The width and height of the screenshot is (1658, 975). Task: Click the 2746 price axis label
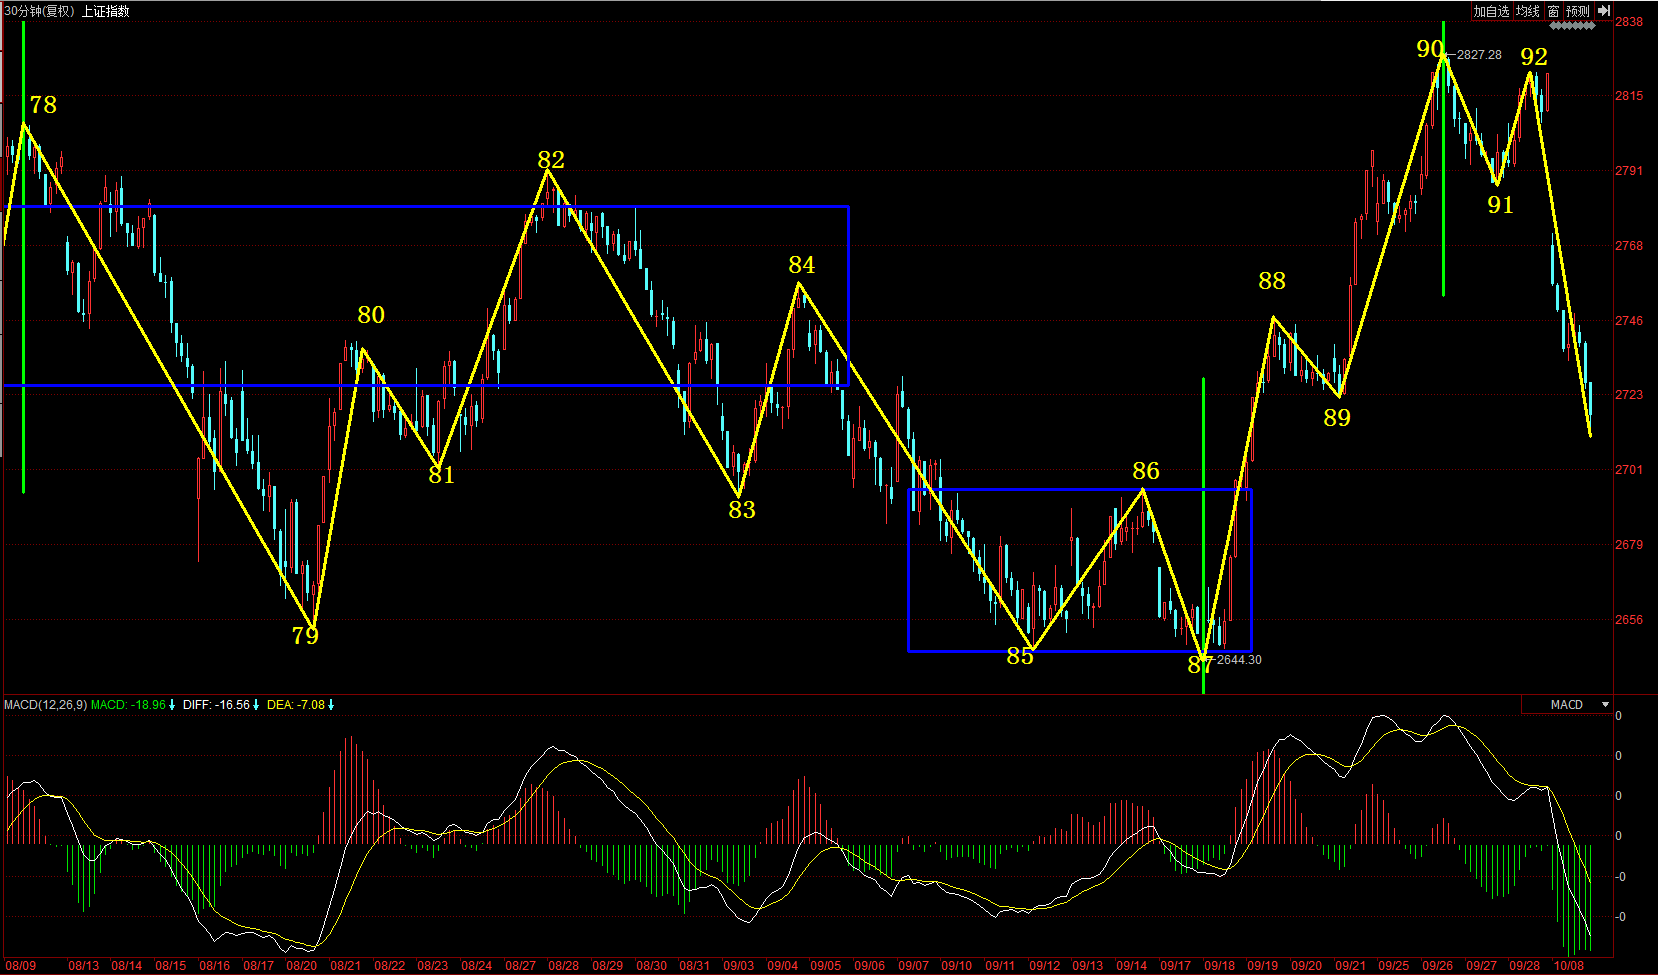click(x=1629, y=321)
